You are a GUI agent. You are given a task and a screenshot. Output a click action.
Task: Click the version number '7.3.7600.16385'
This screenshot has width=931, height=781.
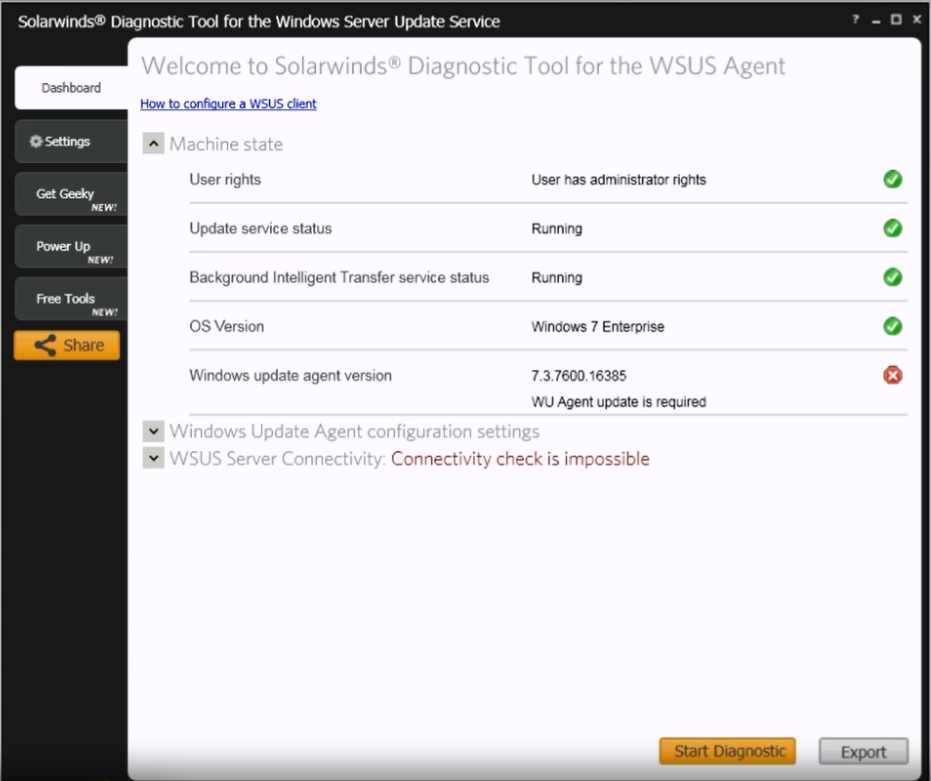[x=579, y=375]
